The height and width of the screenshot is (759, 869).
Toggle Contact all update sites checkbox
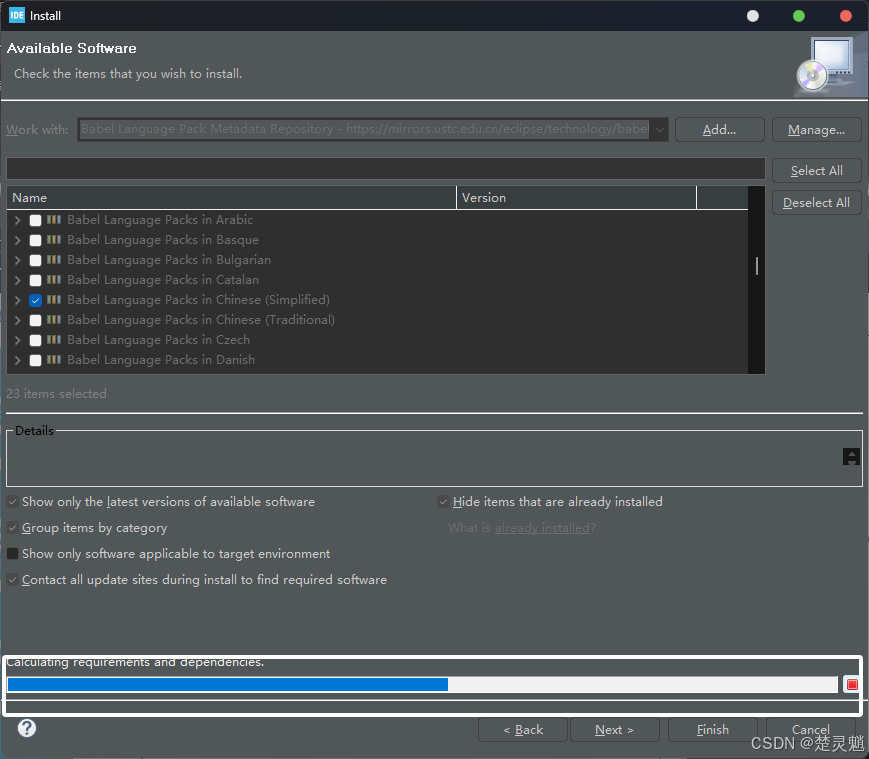coord(12,579)
